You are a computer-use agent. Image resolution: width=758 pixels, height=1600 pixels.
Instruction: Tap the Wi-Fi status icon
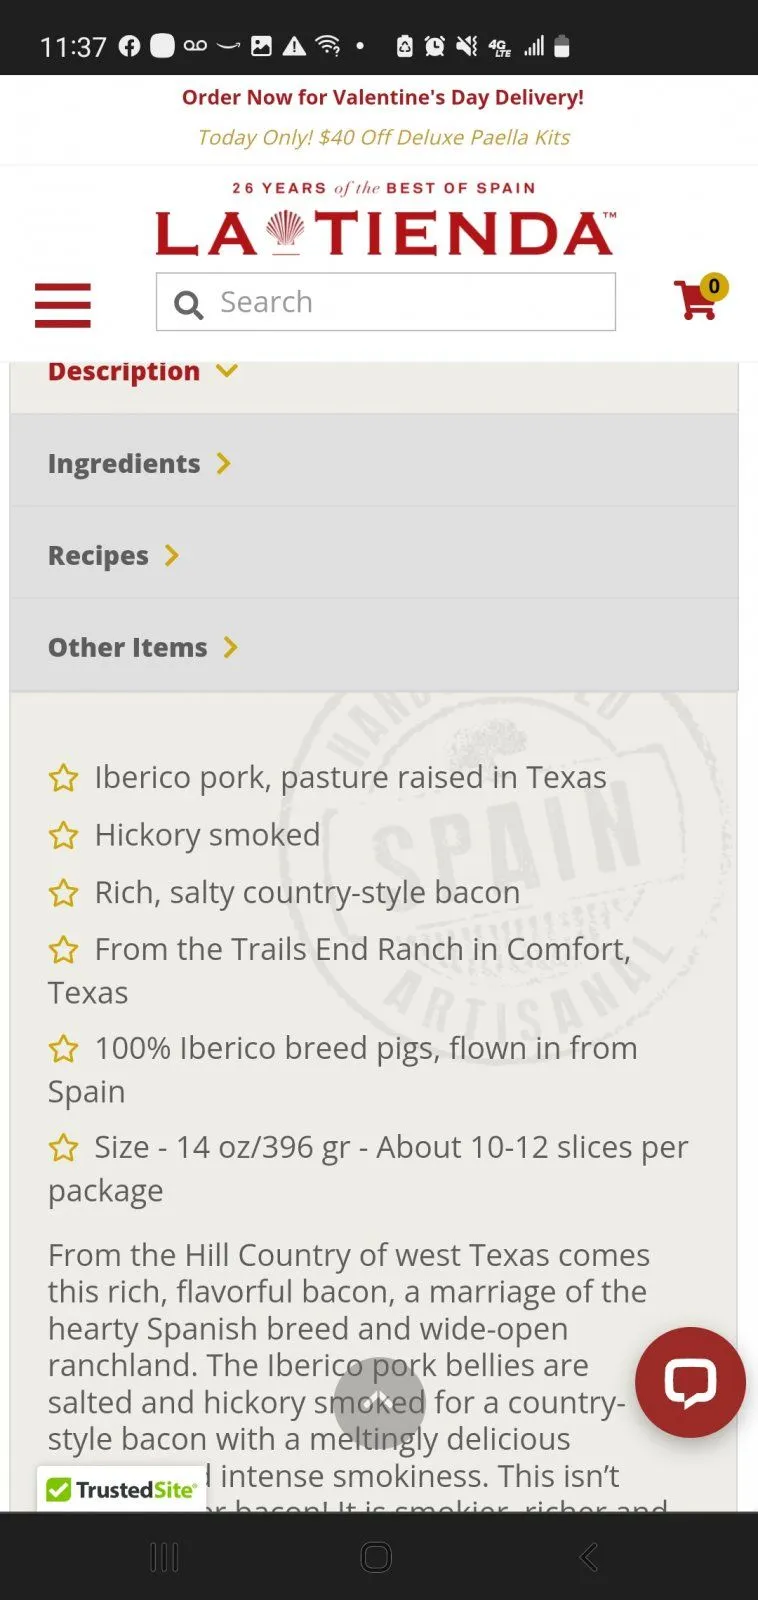pos(327,46)
